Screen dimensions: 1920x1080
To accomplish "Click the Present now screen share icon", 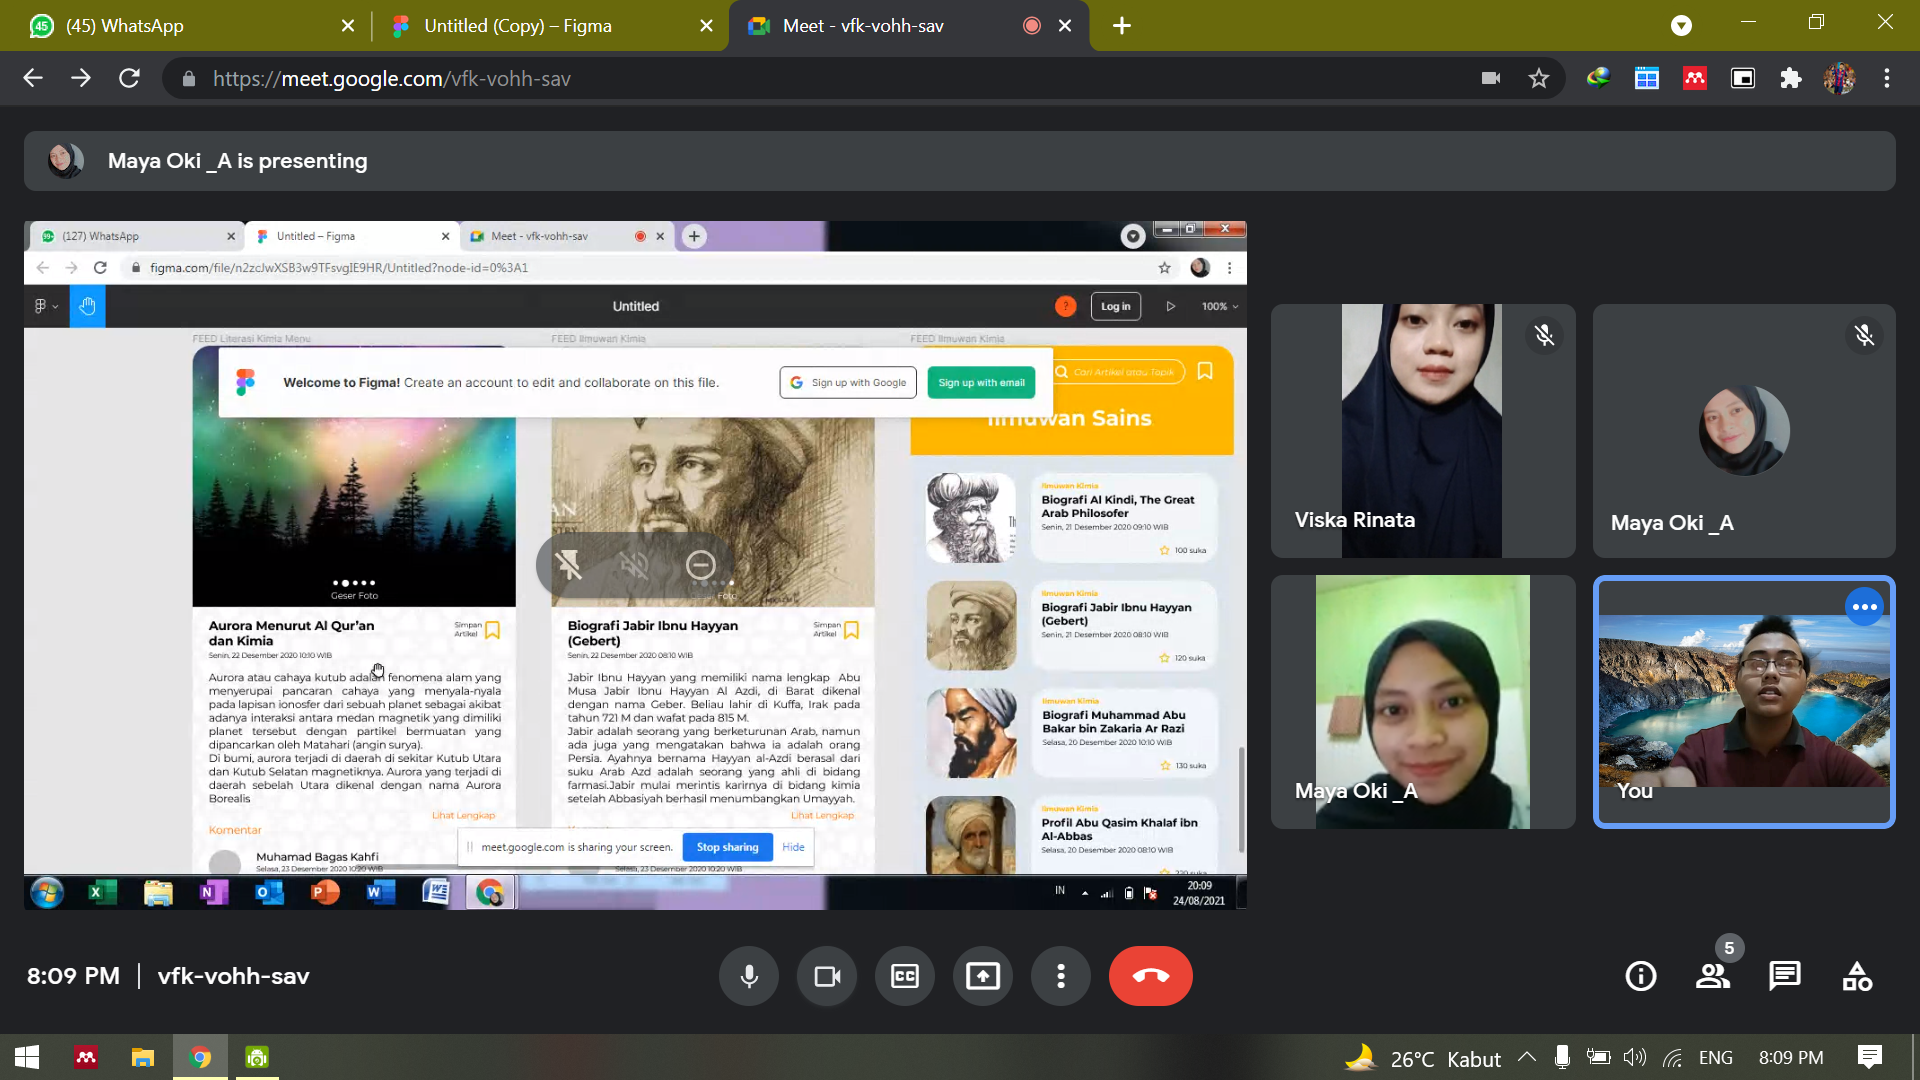I will click(x=983, y=976).
